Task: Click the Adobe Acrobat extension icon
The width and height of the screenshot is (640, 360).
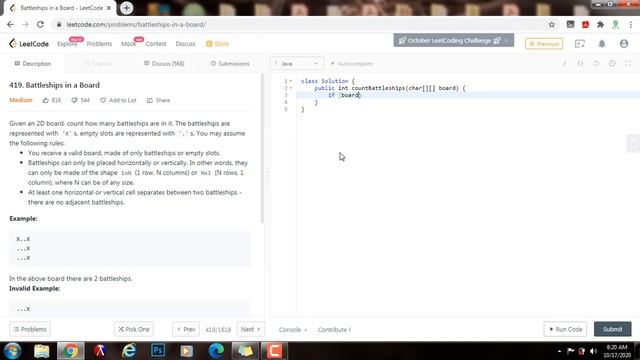Action: (x=585, y=24)
